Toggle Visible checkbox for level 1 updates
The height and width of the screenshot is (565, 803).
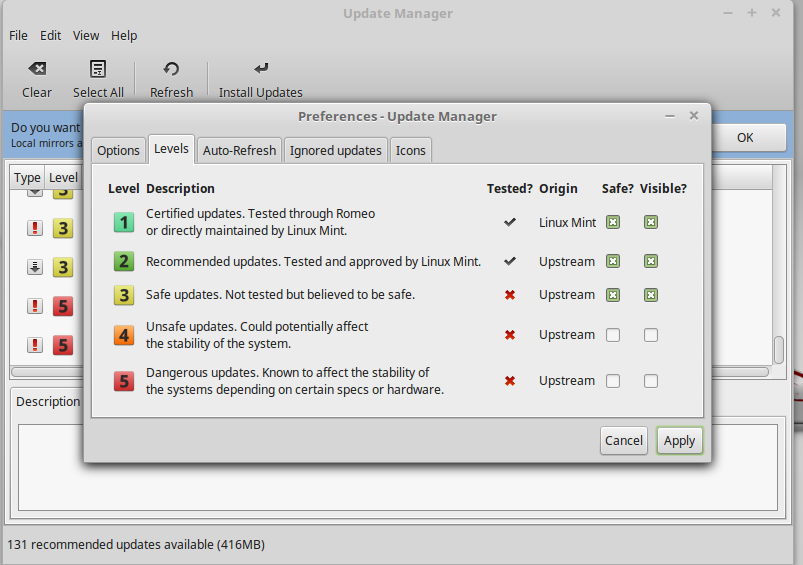tap(651, 222)
